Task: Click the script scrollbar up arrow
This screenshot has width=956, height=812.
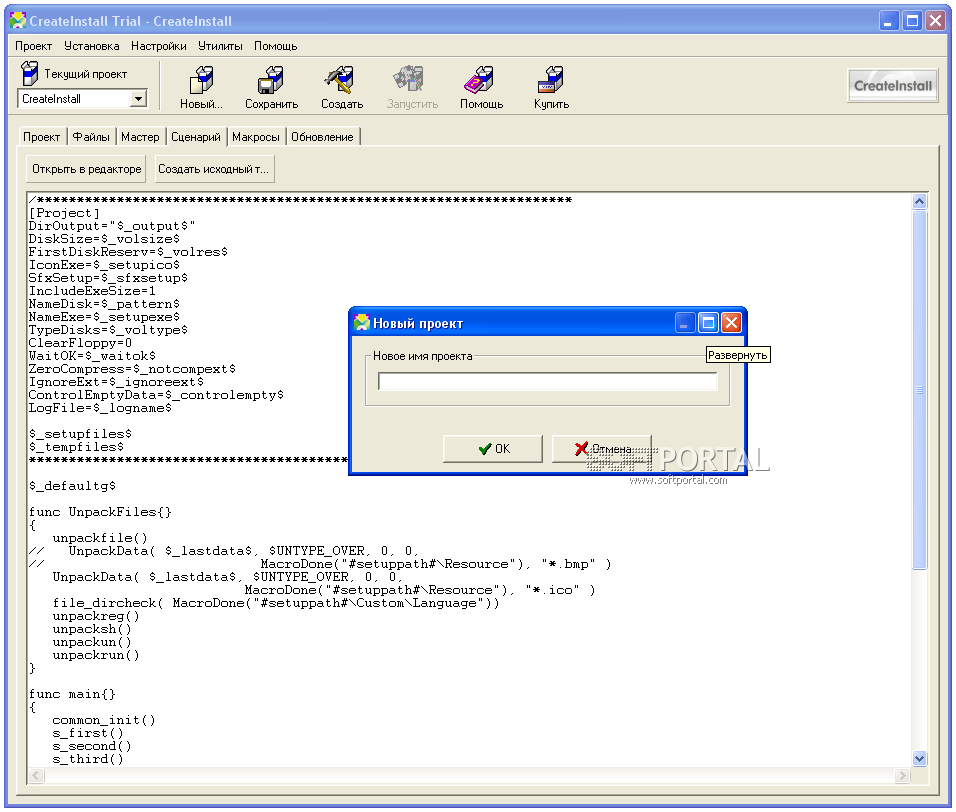Action: (919, 201)
